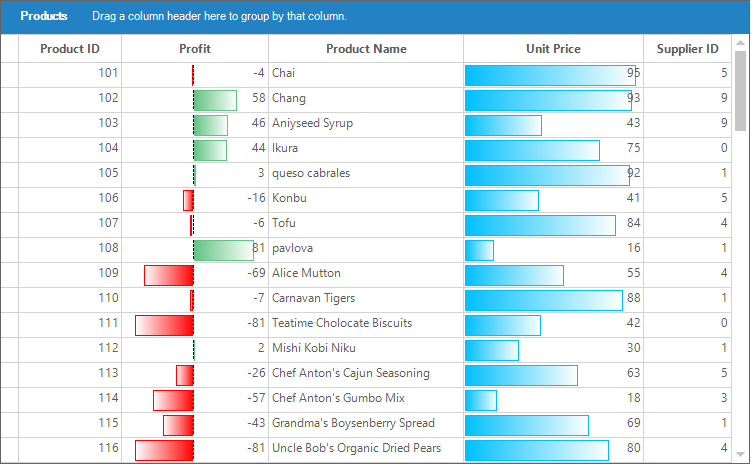The image size is (752, 464).
Task: Select Product ID cell 105
Action: (70, 174)
